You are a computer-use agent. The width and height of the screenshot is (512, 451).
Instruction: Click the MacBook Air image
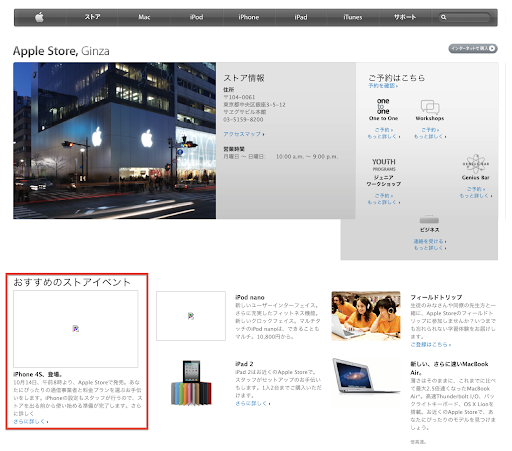tap(366, 376)
